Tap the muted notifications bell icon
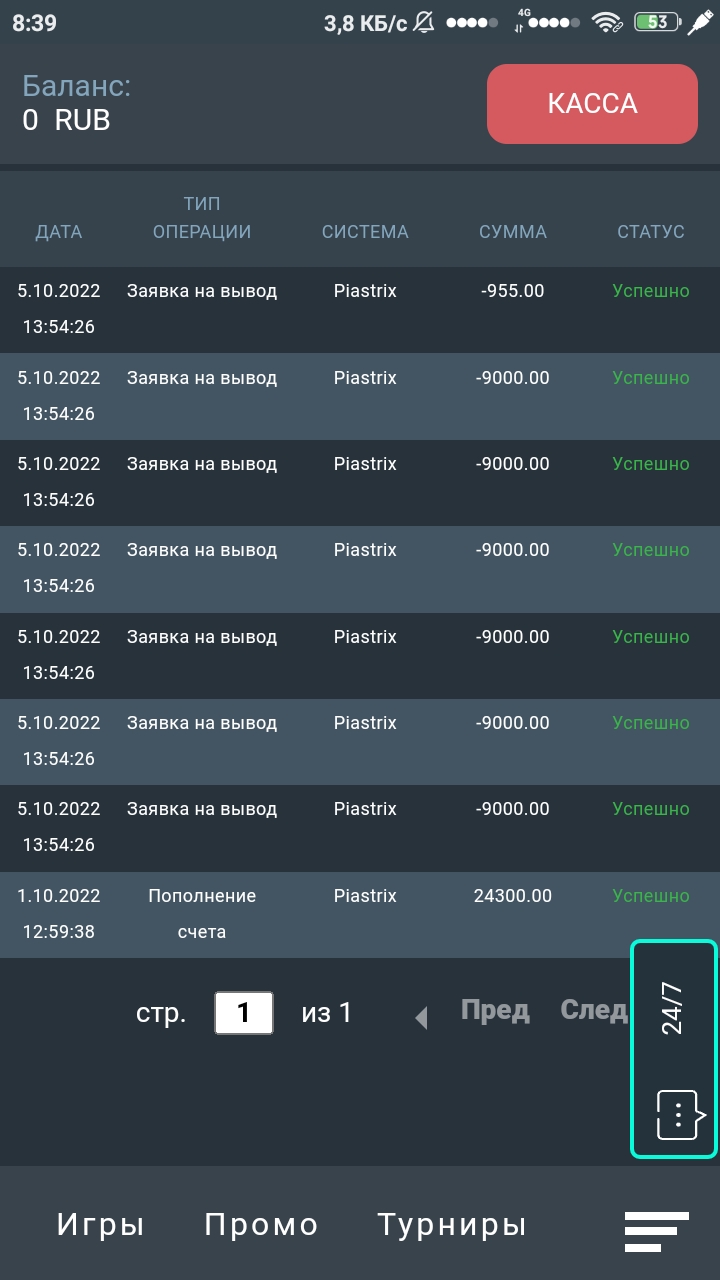 coord(424,22)
